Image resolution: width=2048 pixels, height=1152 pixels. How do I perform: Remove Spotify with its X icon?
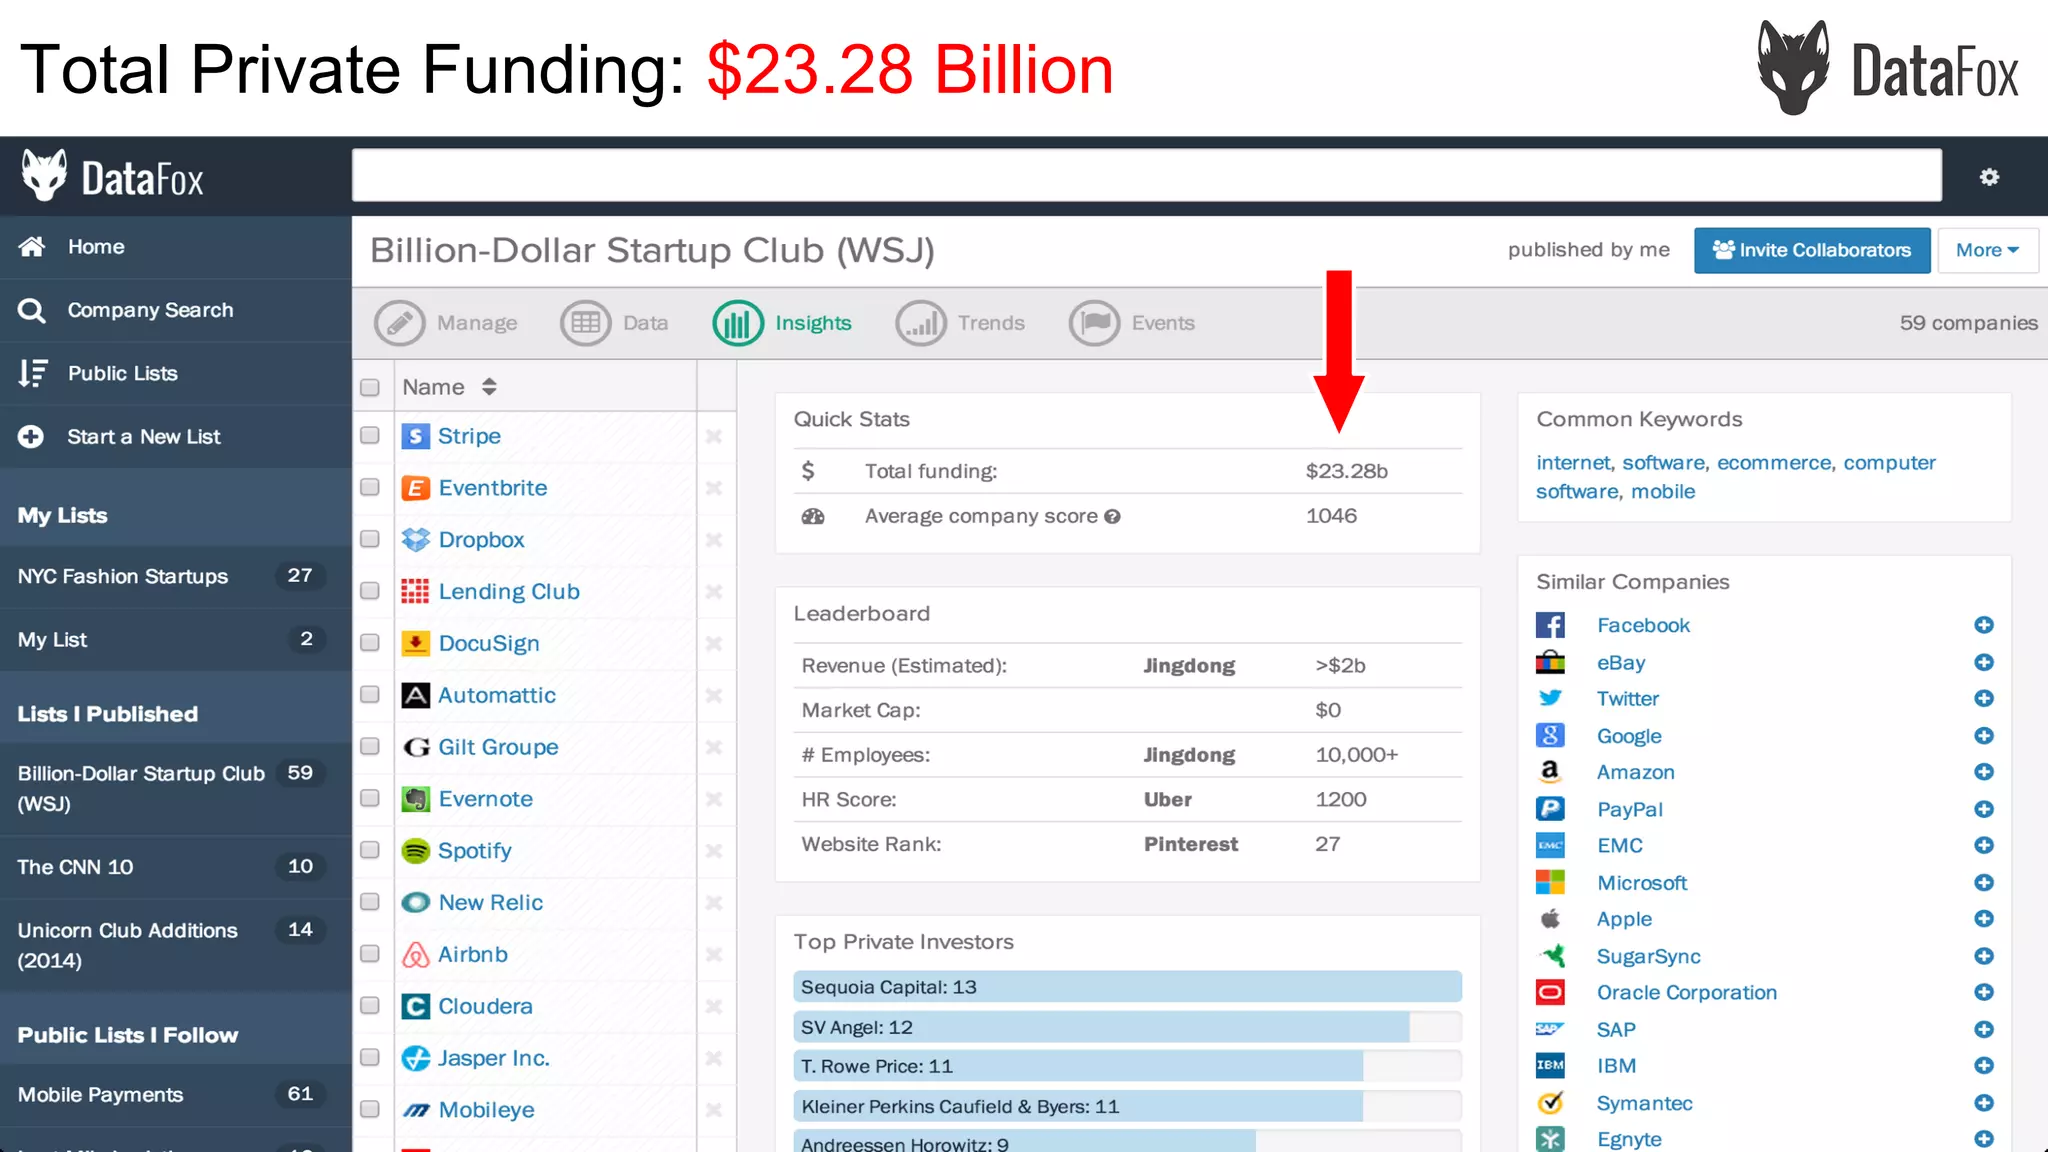tap(714, 851)
